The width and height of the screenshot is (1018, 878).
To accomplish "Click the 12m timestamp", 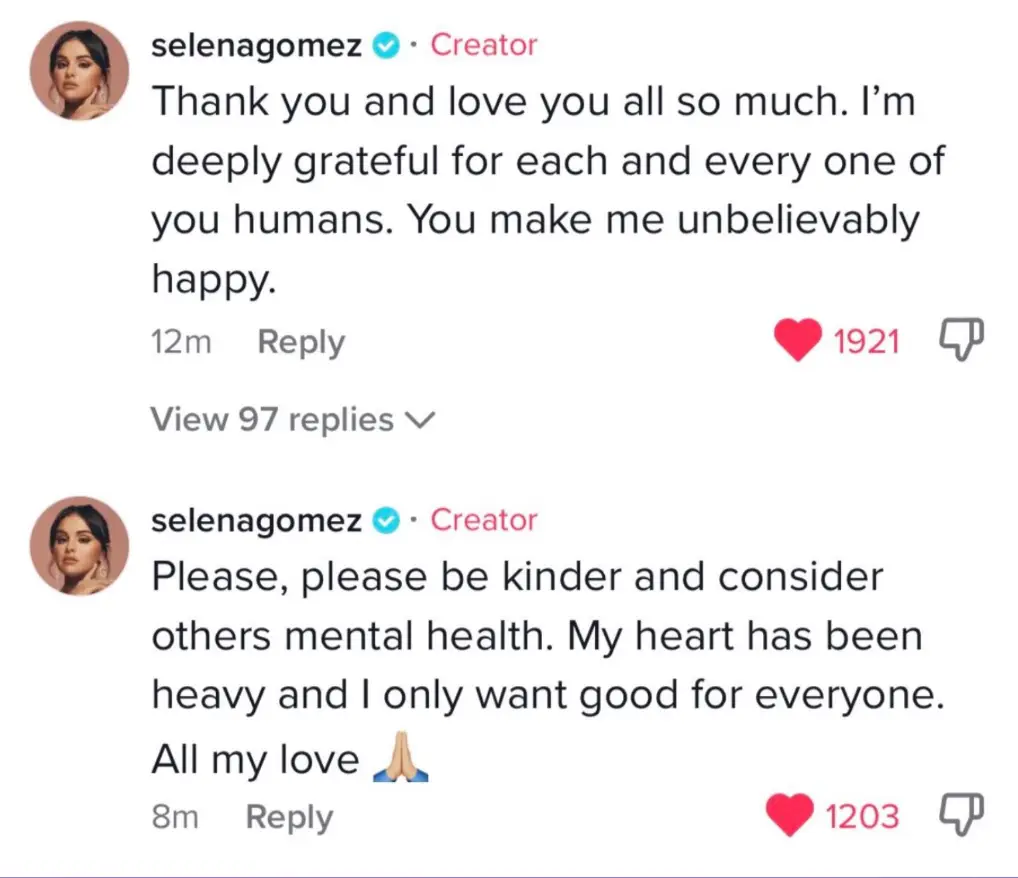I will [x=181, y=342].
